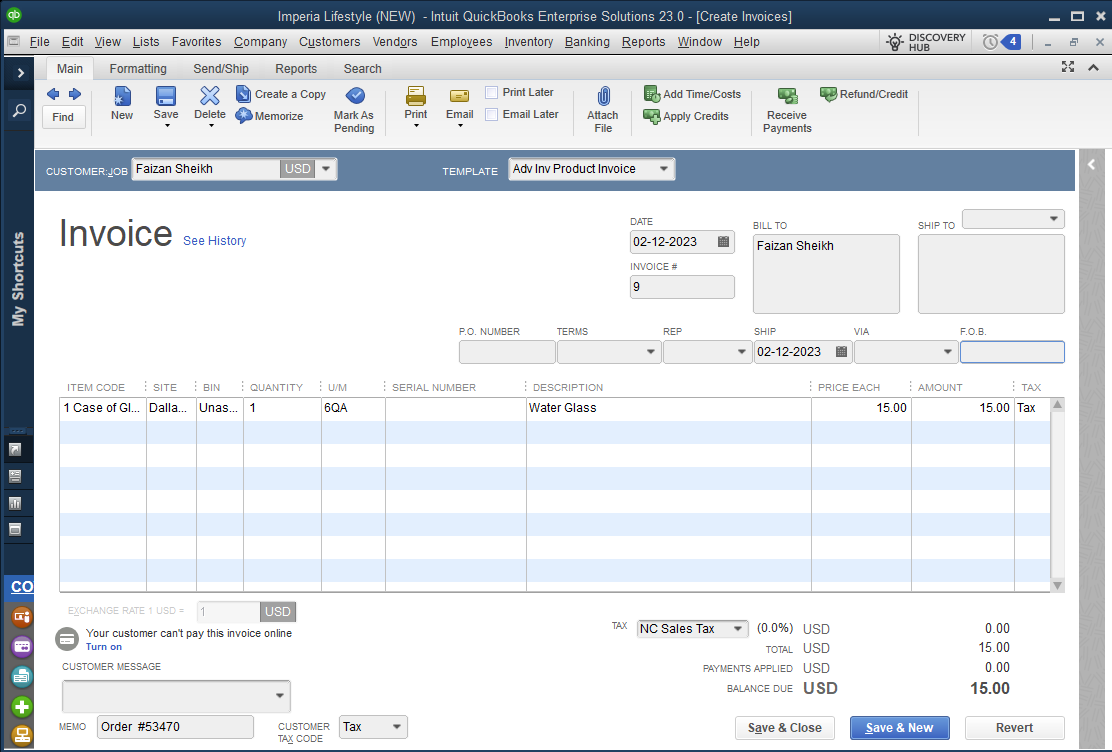Click Save & New
Screen dimensions: 1112x752
899,728
